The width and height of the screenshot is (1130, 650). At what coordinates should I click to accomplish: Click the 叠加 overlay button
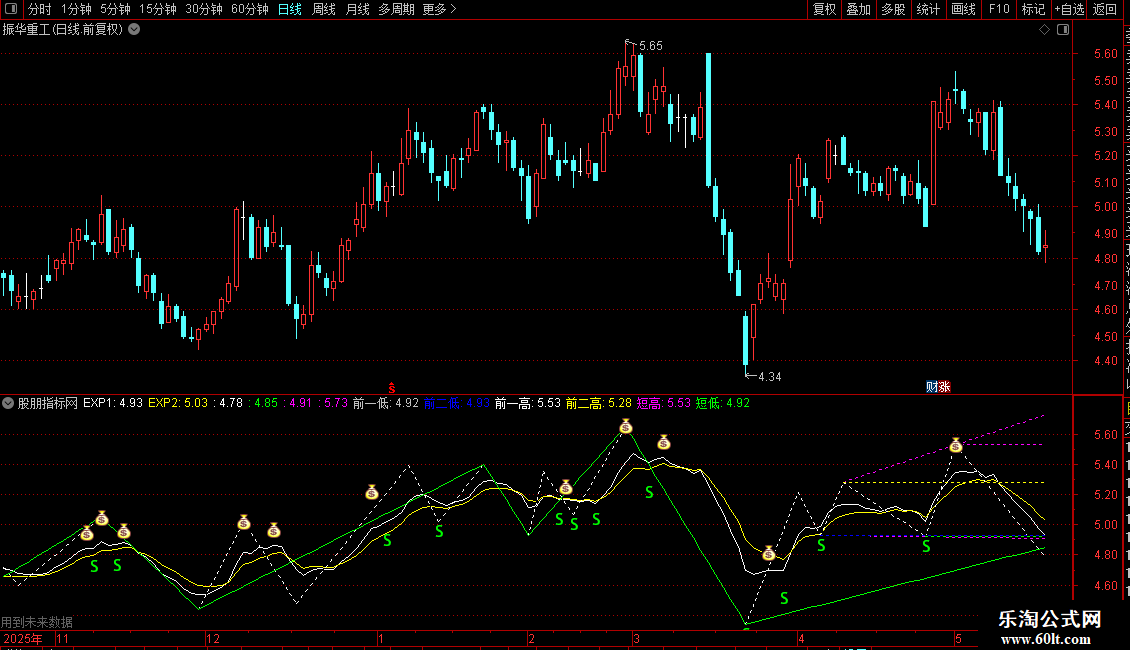pos(858,9)
